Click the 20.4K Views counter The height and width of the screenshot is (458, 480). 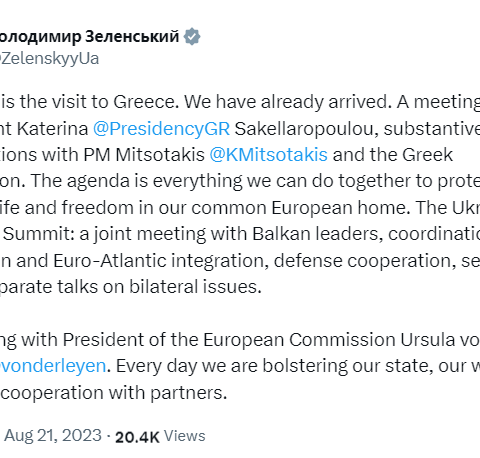pos(160,436)
